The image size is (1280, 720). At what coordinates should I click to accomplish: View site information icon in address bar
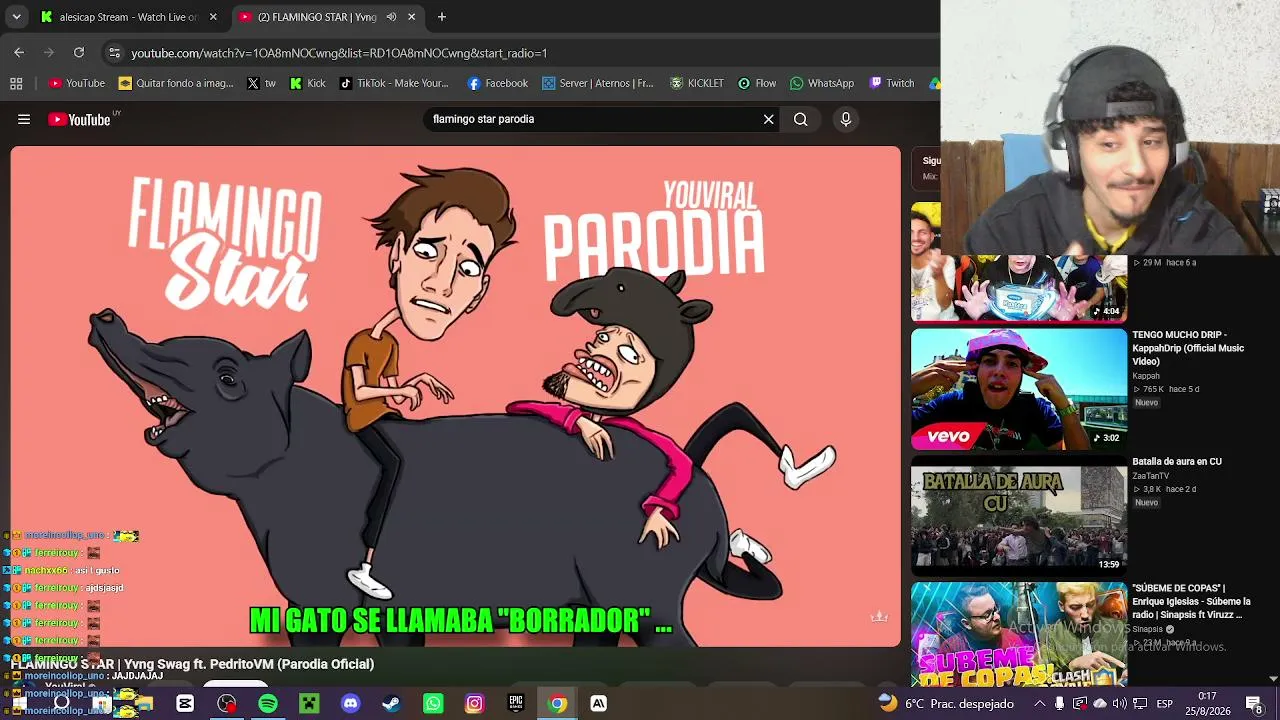click(114, 53)
